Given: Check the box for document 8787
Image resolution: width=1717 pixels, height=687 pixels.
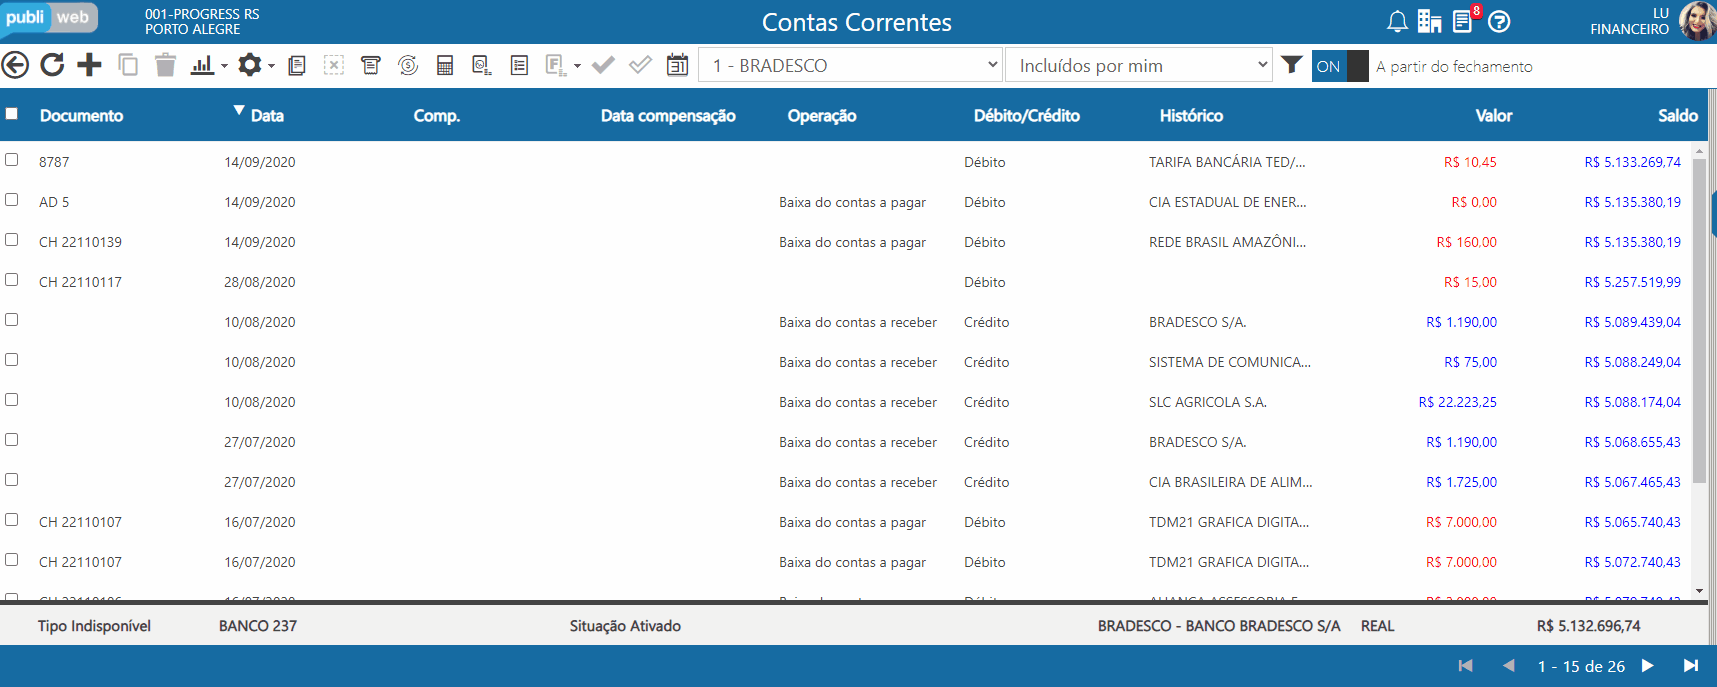Looking at the screenshot, I should tap(12, 160).
